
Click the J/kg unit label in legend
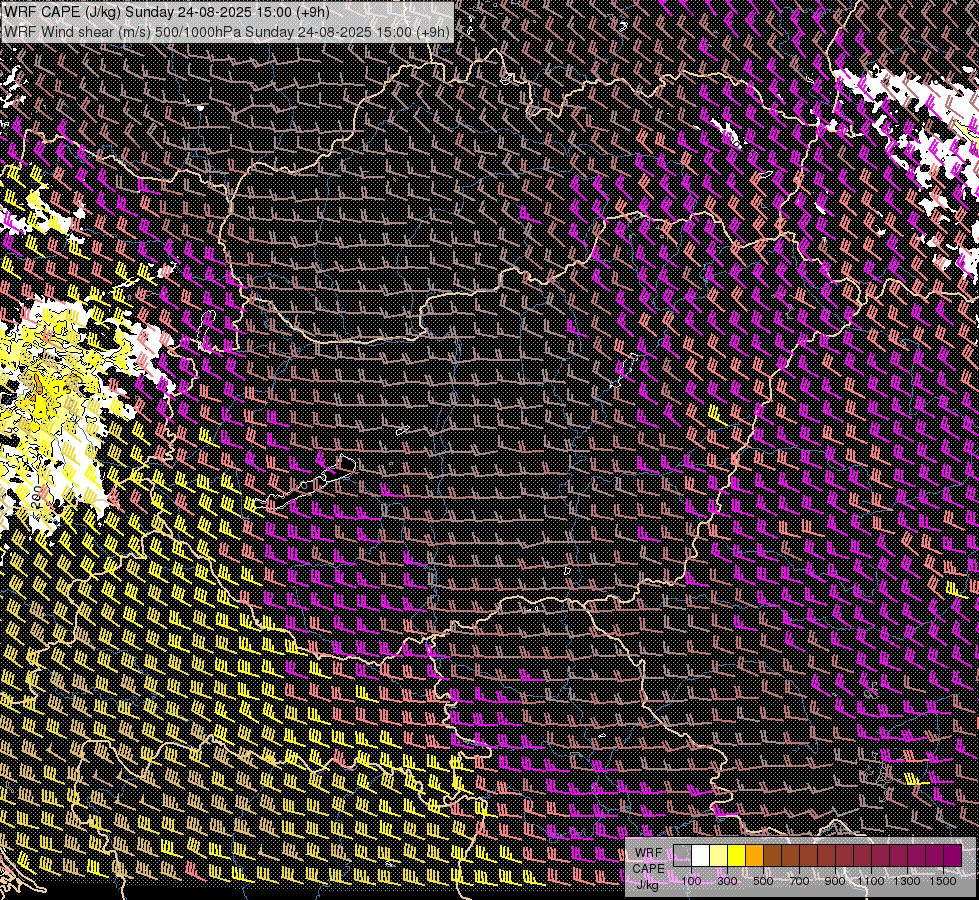click(x=648, y=885)
